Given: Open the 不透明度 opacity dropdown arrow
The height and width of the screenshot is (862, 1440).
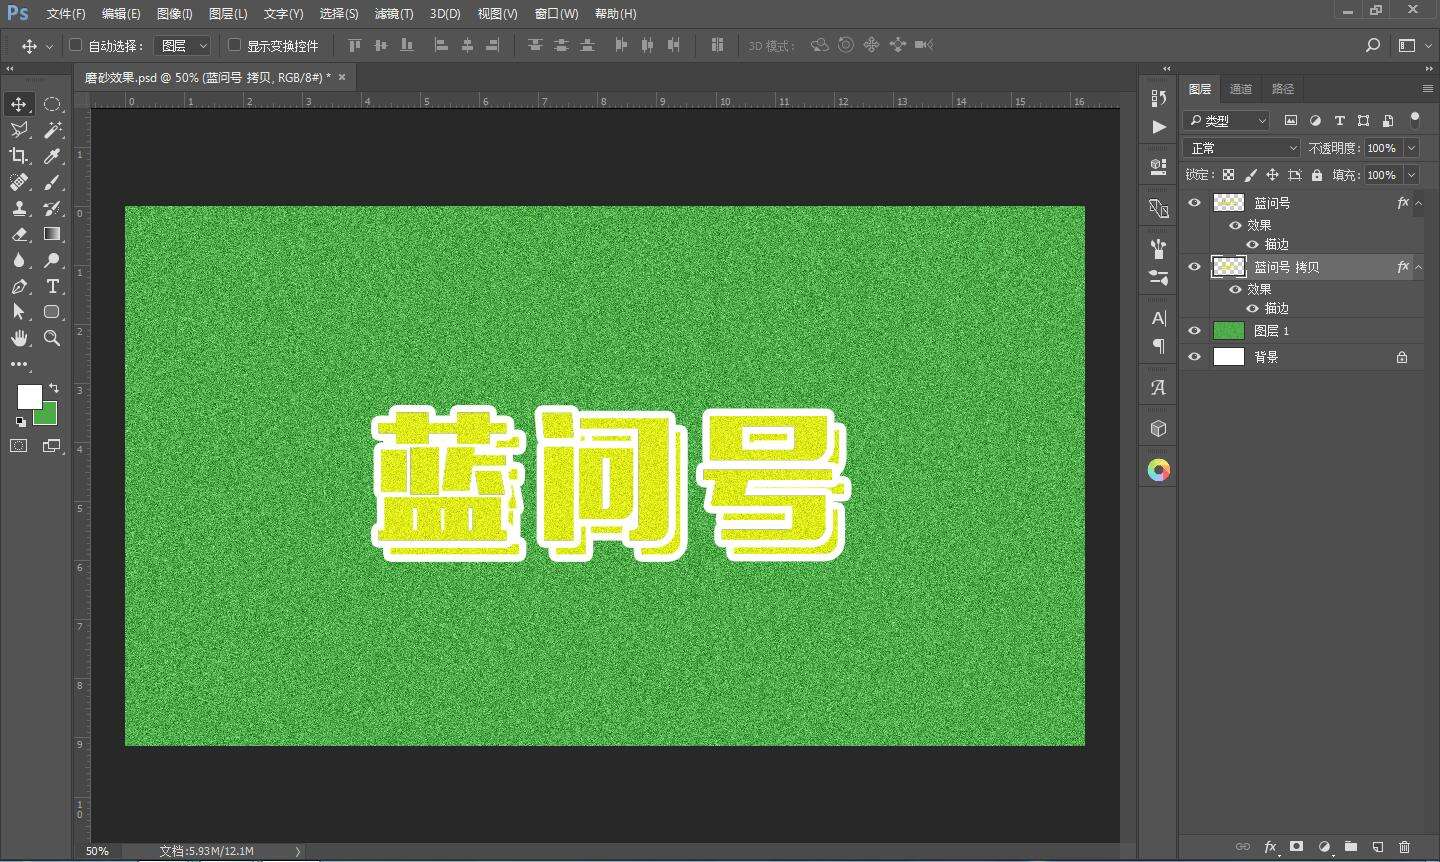Looking at the screenshot, I should pos(1411,148).
